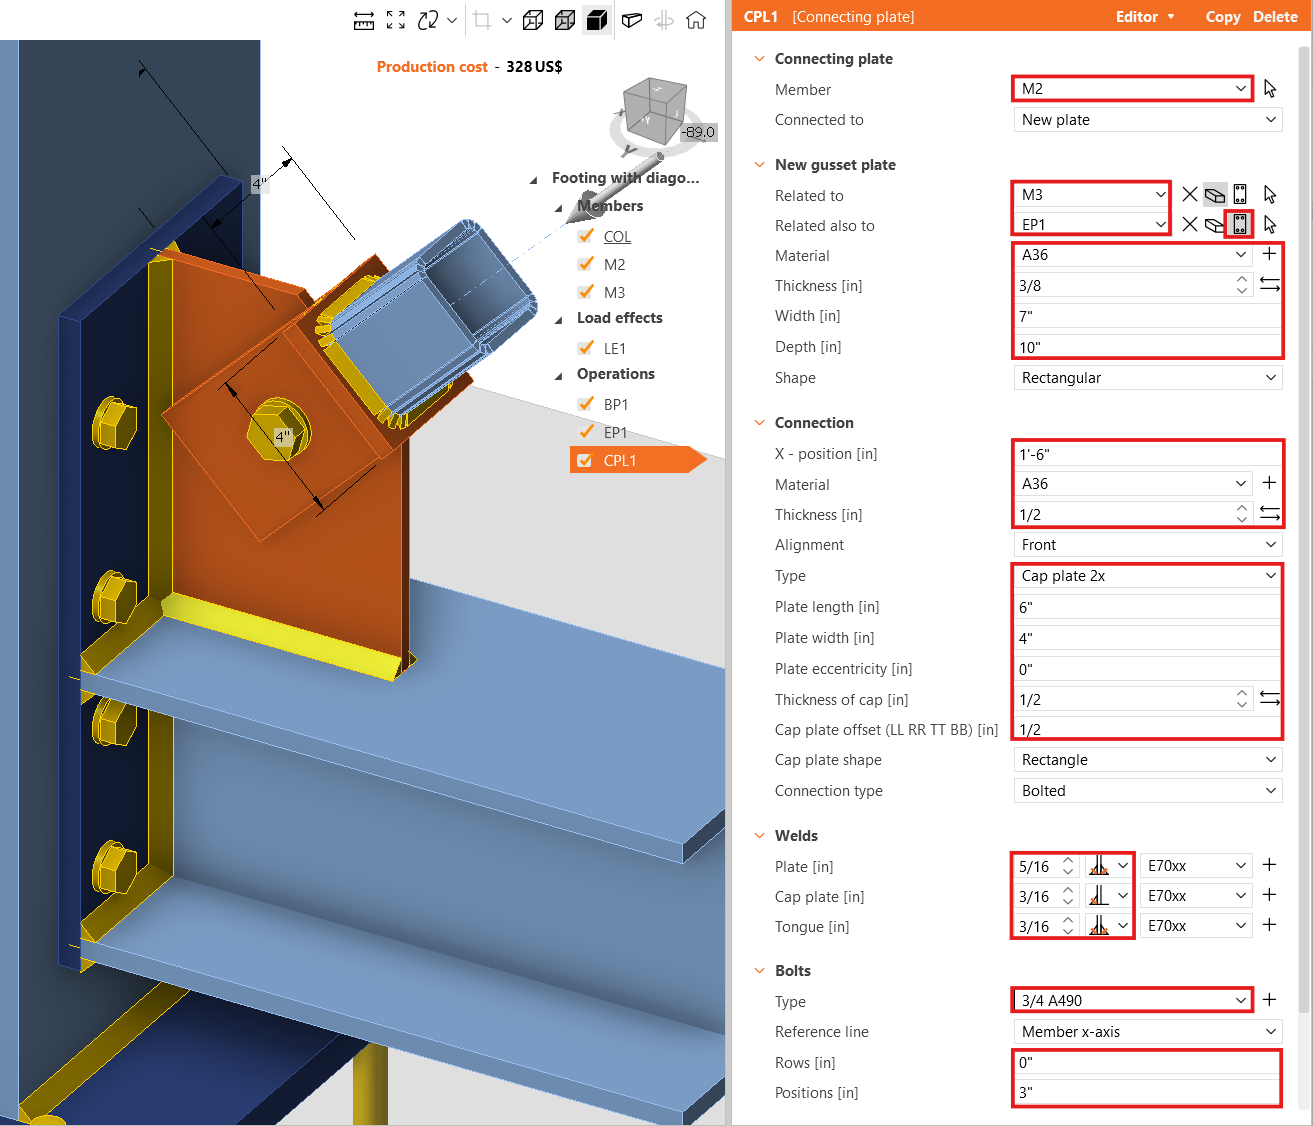Select the CPL1 operation in tree
This screenshot has height=1126, width=1313.
[x=620, y=461]
